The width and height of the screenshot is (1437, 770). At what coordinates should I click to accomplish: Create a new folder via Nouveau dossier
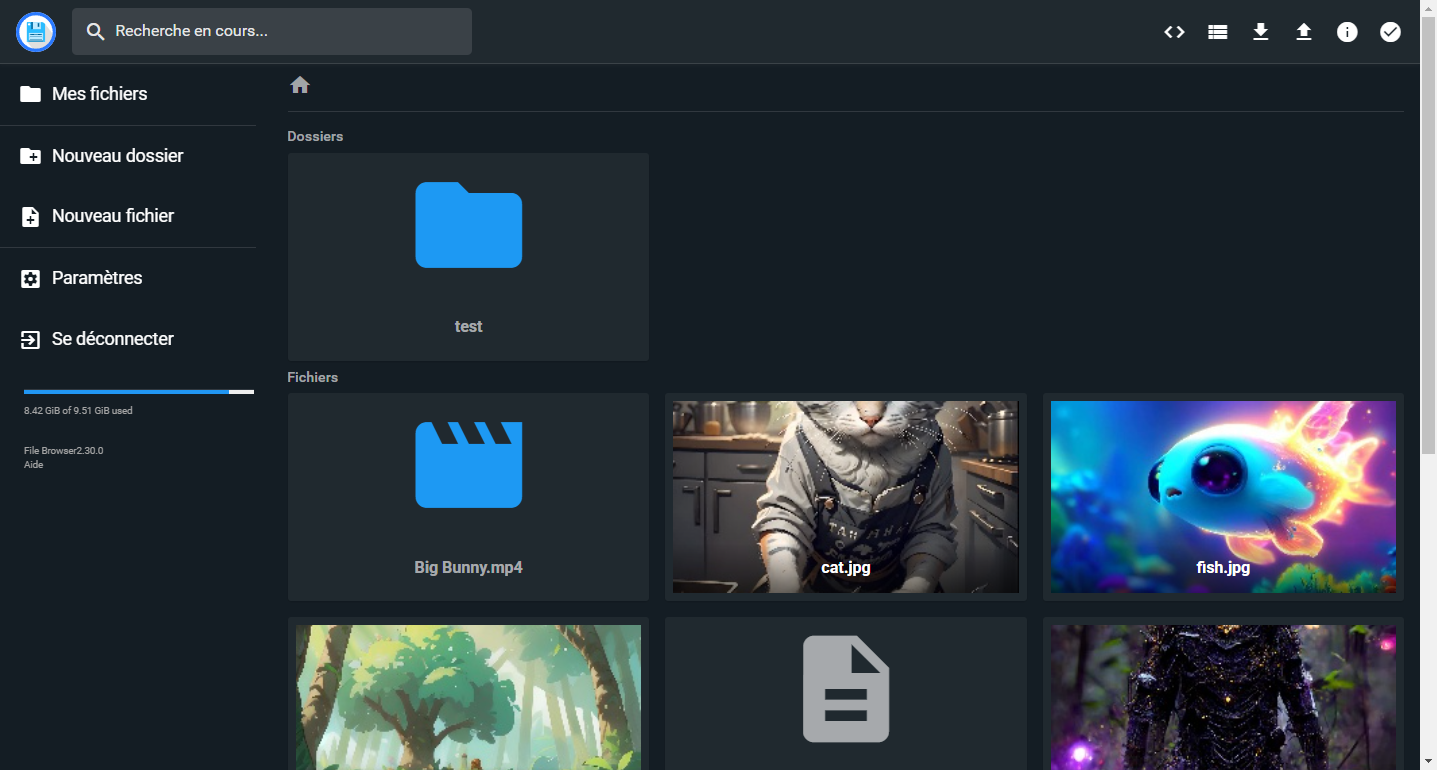point(117,156)
